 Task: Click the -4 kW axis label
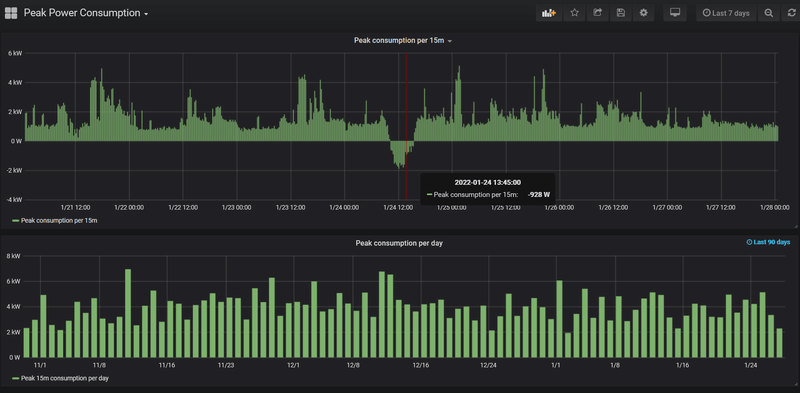[x=14, y=200]
